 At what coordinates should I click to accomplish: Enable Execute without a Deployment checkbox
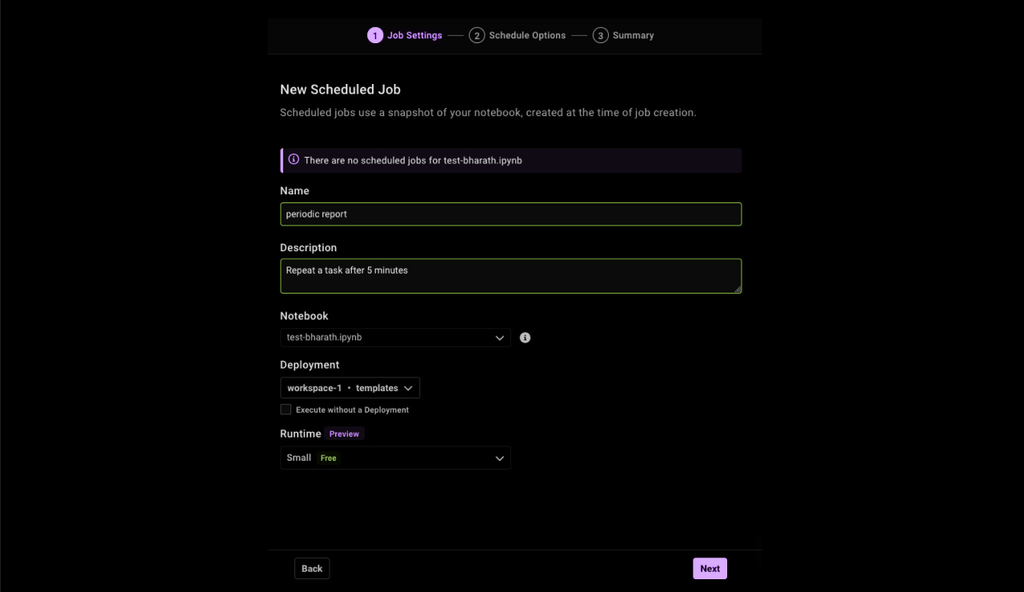[x=285, y=410]
